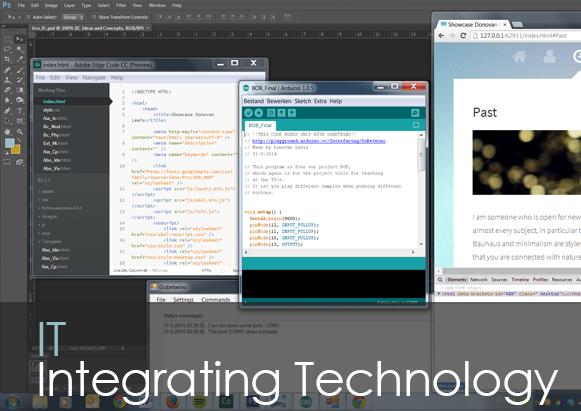Select the Gradient tool in Photoshop

click(x=19, y=90)
